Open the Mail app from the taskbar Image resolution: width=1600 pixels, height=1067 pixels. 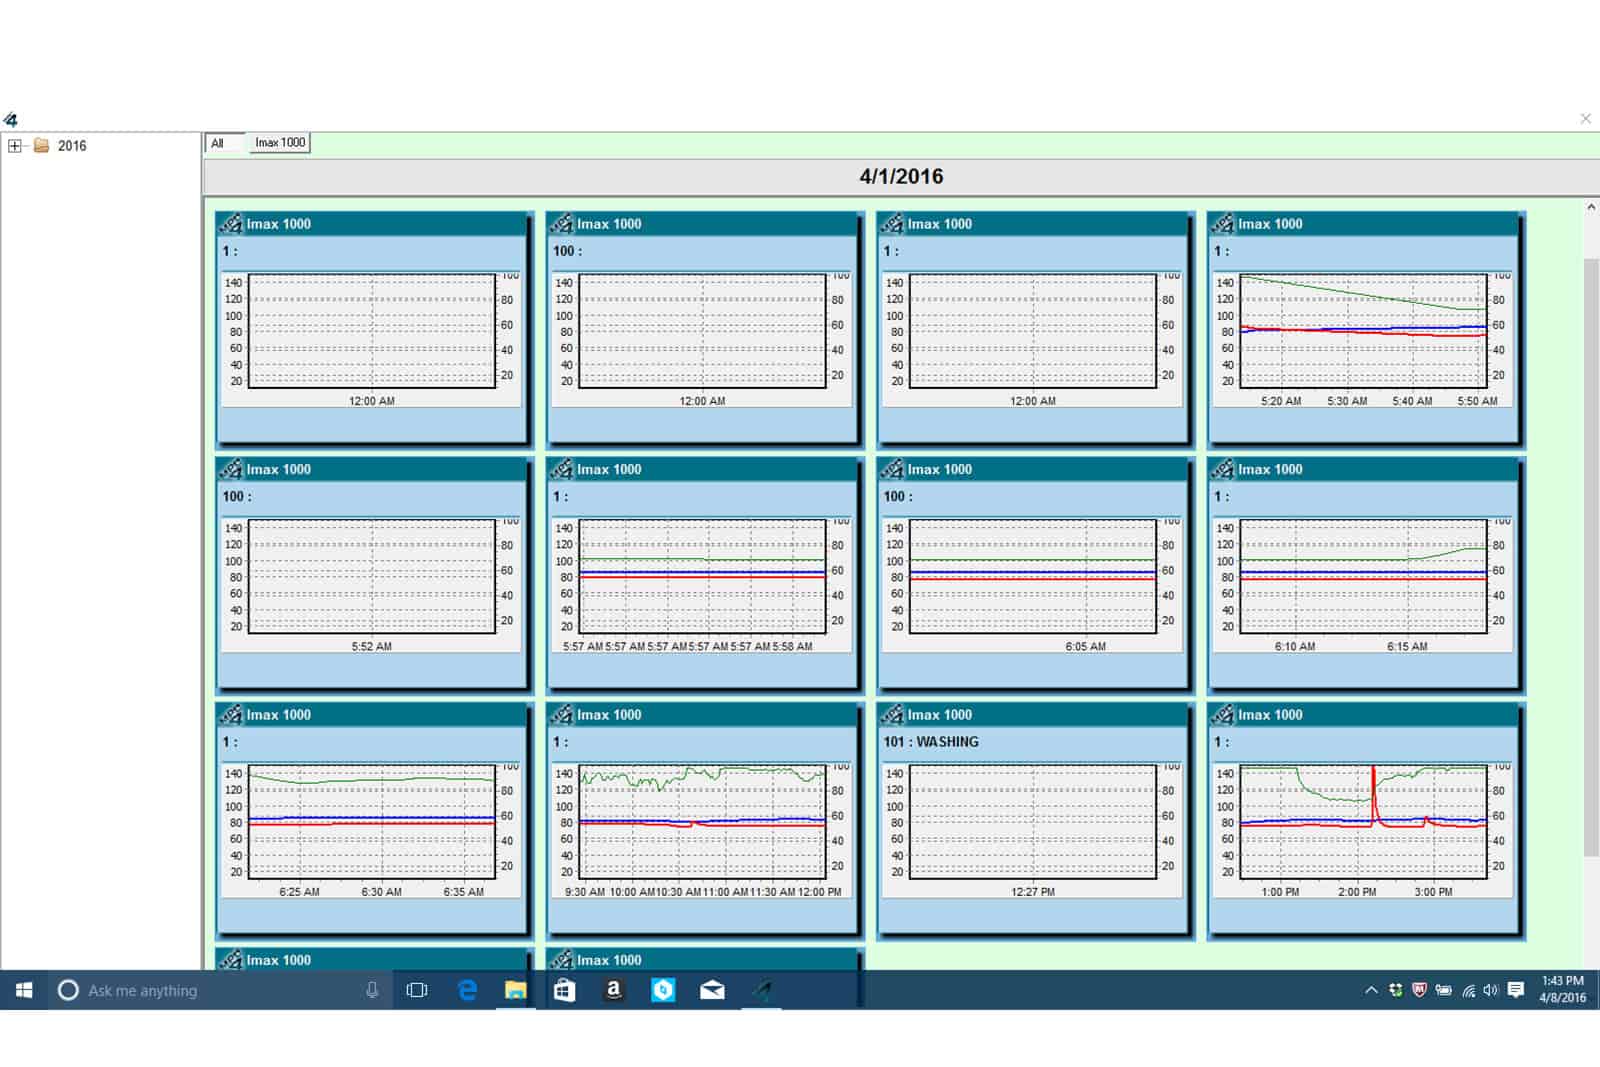click(712, 990)
